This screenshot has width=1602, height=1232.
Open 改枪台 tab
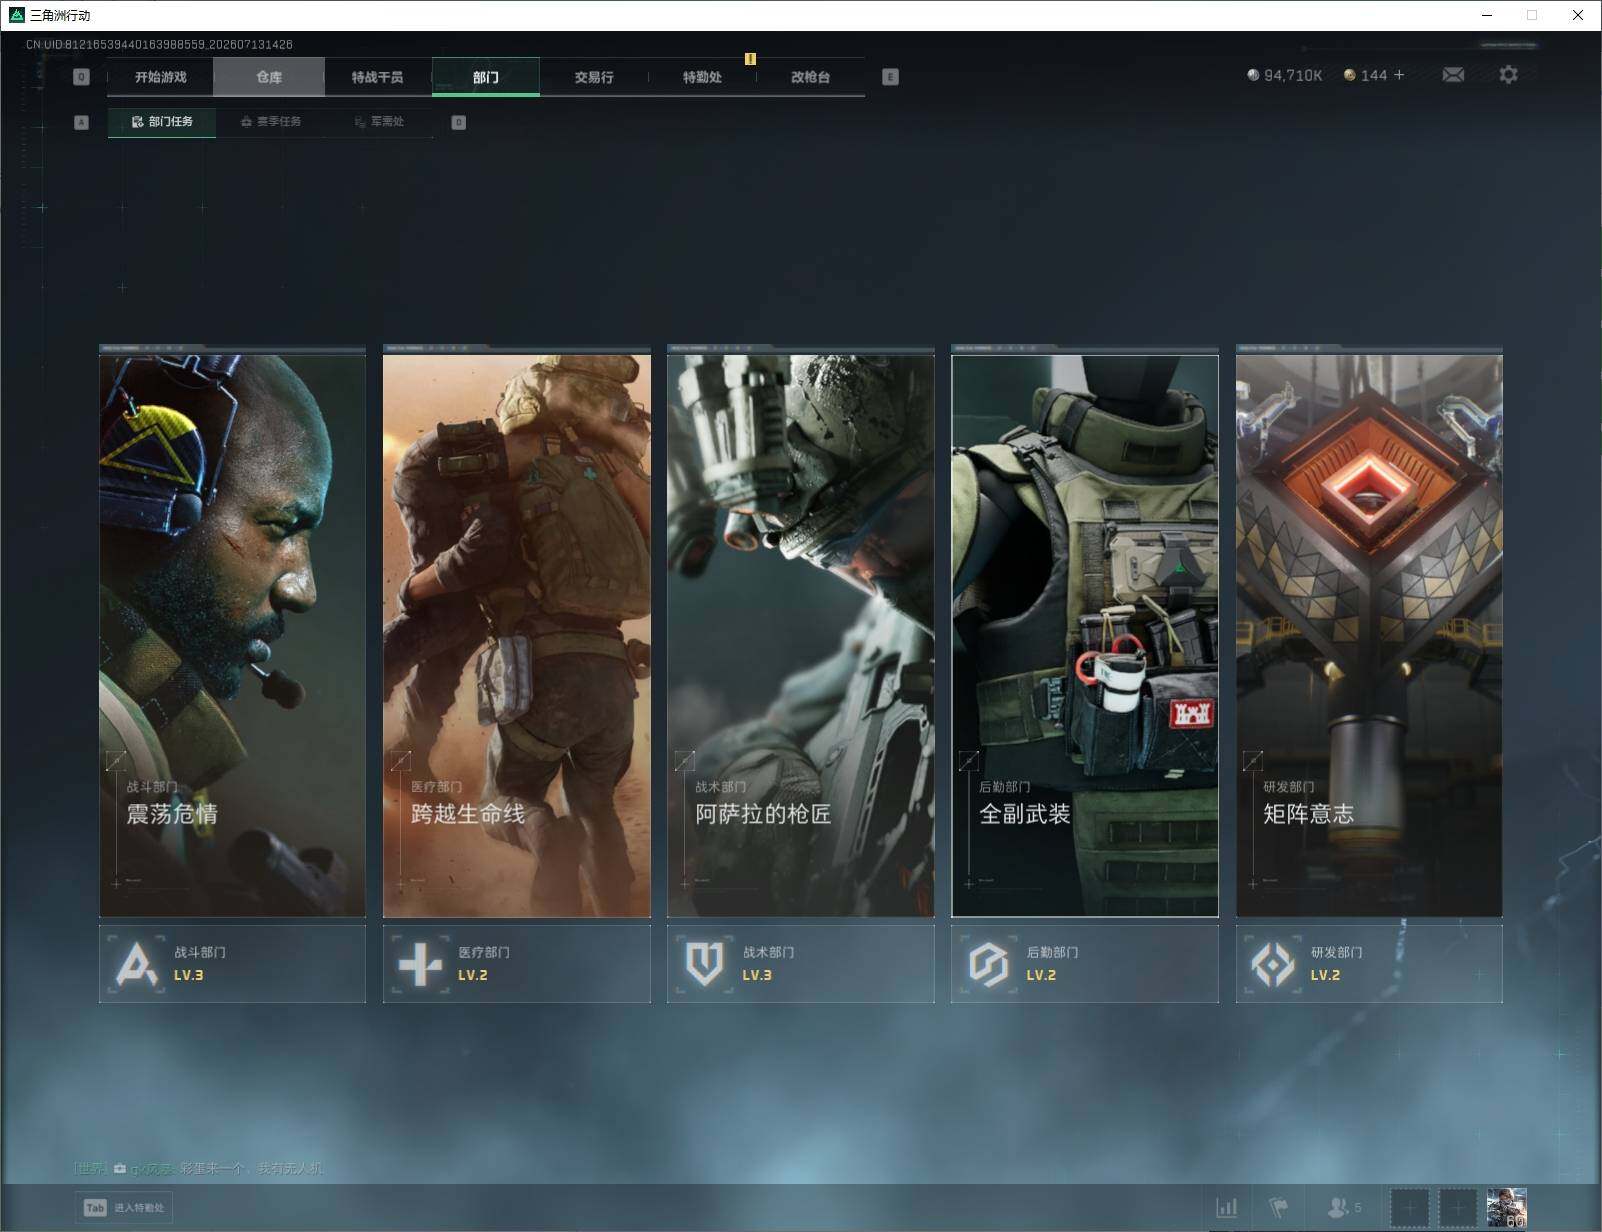tap(810, 77)
